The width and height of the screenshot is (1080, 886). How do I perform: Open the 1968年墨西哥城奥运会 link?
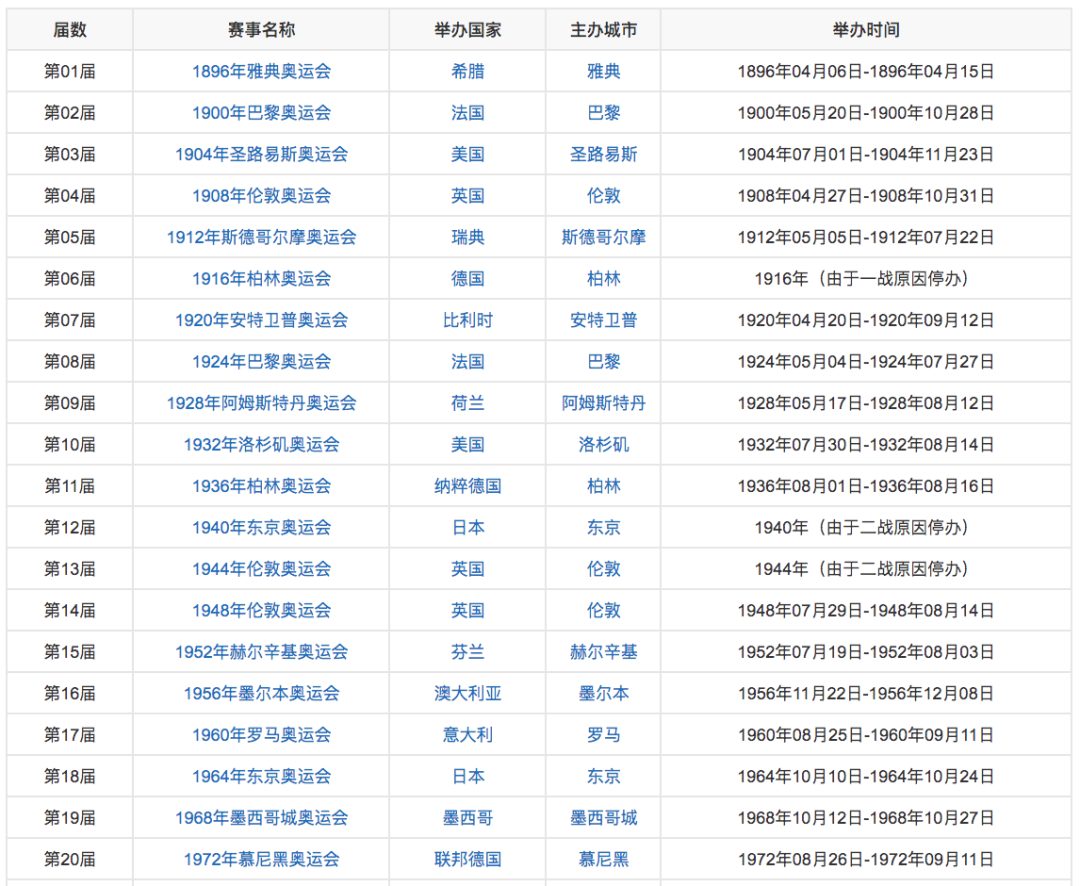261,818
